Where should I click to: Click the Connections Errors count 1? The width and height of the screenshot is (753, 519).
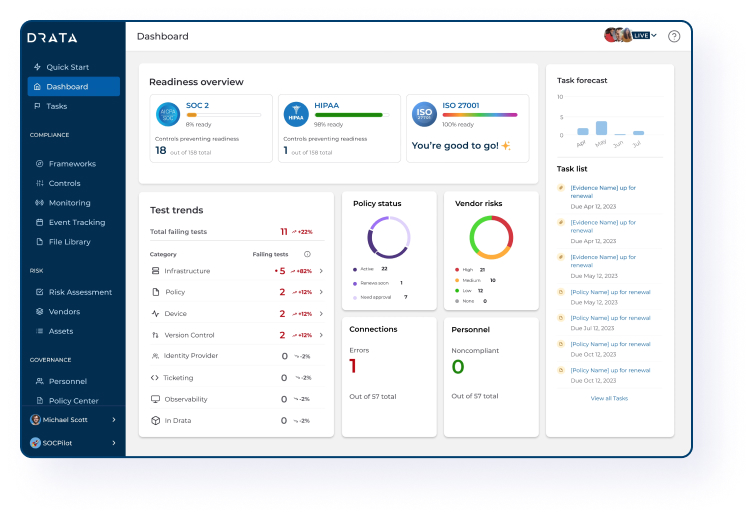(353, 366)
